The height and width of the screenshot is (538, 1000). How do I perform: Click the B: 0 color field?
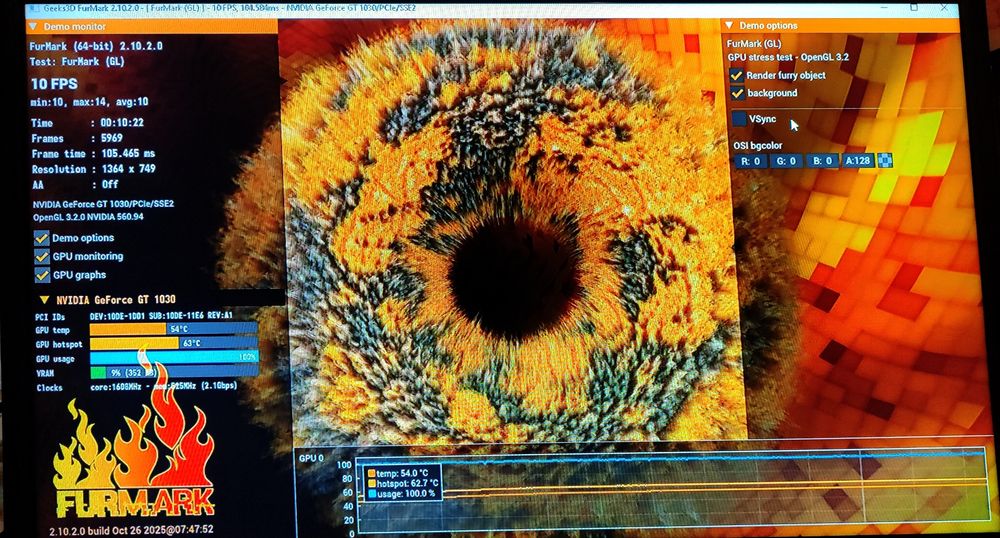pyautogui.click(x=822, y=161)
